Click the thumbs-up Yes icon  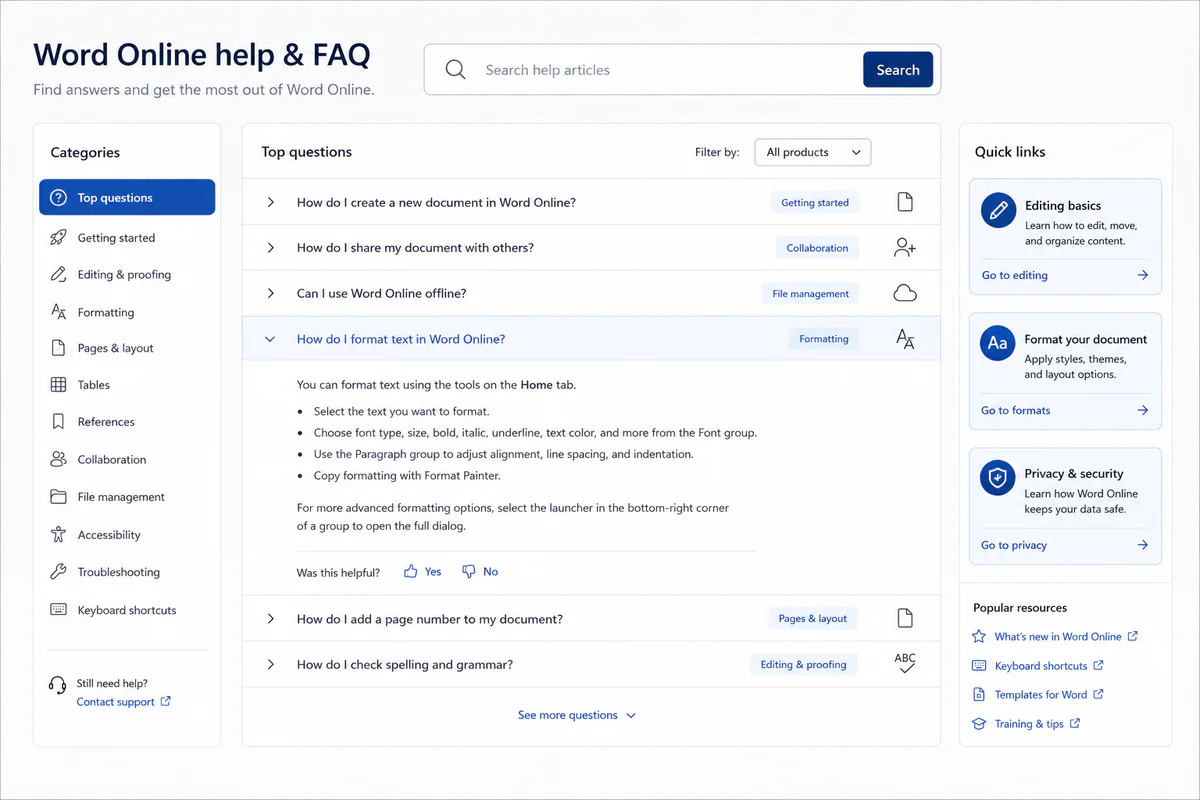410,571
